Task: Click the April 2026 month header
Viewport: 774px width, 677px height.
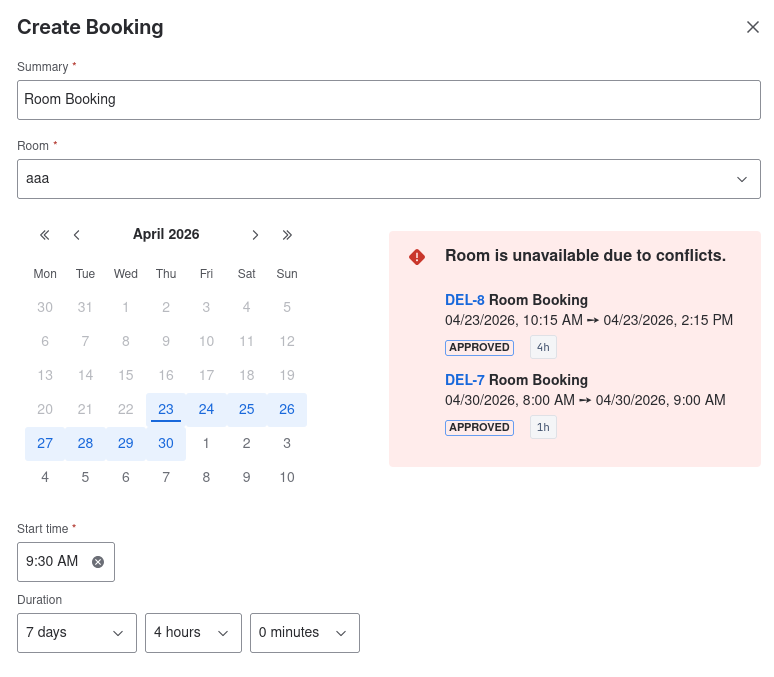Action: (x=166, y=235)
